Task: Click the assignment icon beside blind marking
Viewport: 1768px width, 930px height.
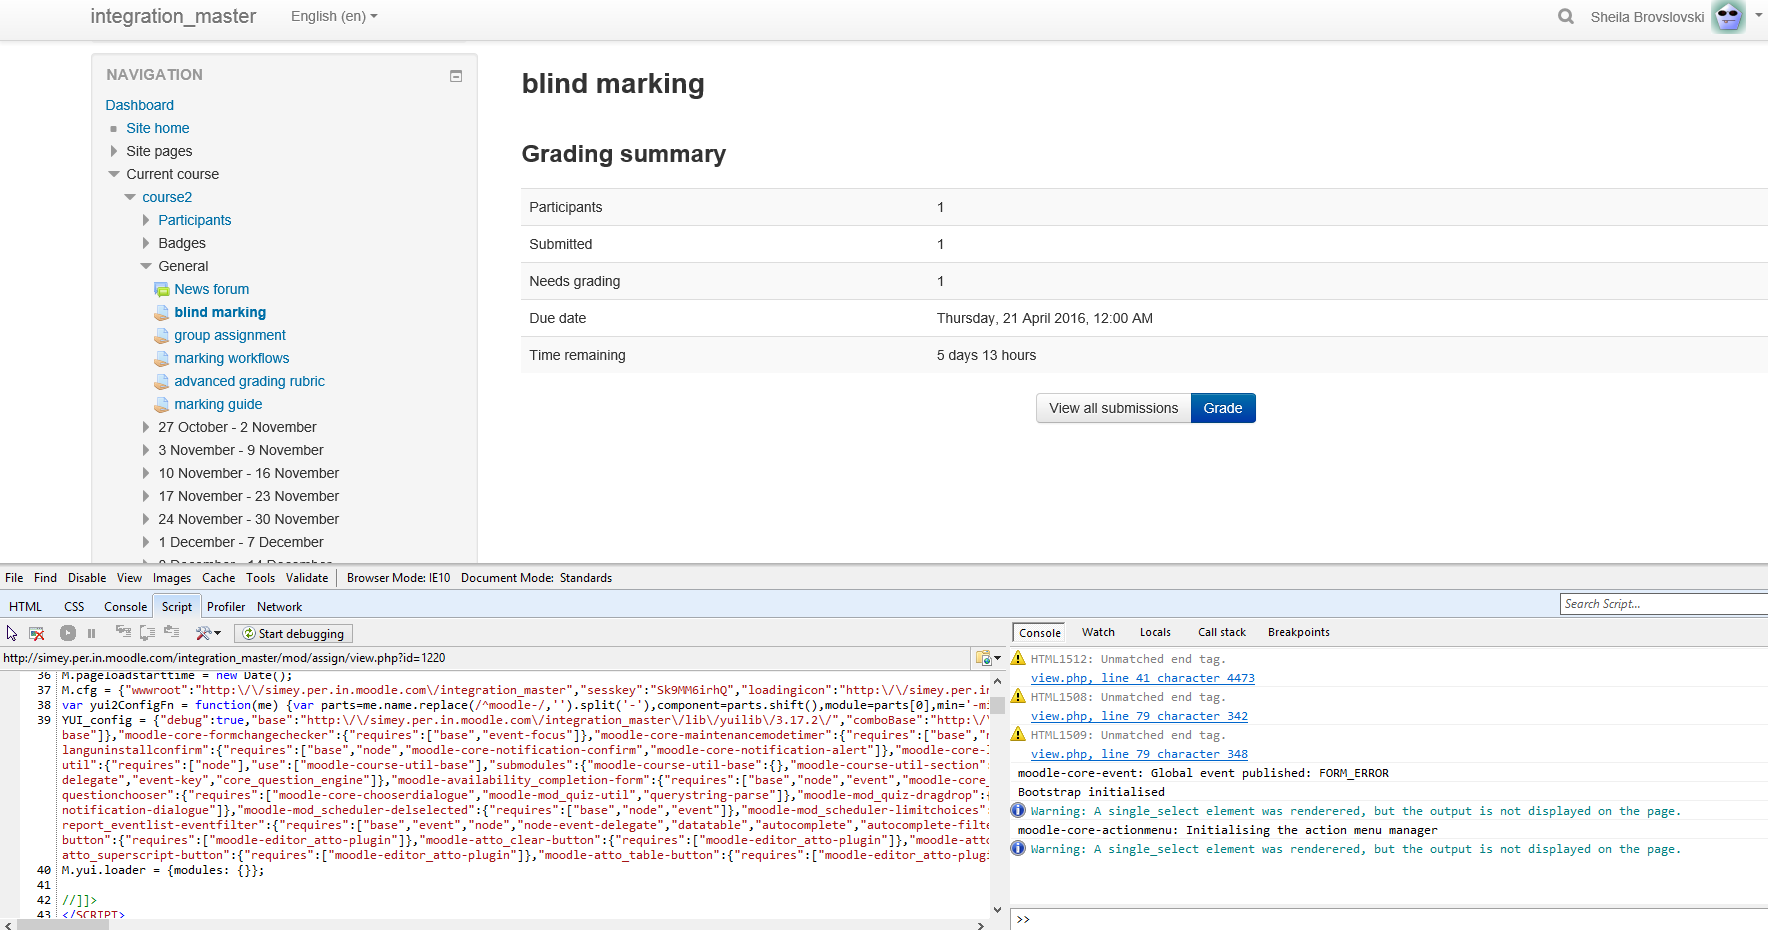Action: [x=162, y=312]
